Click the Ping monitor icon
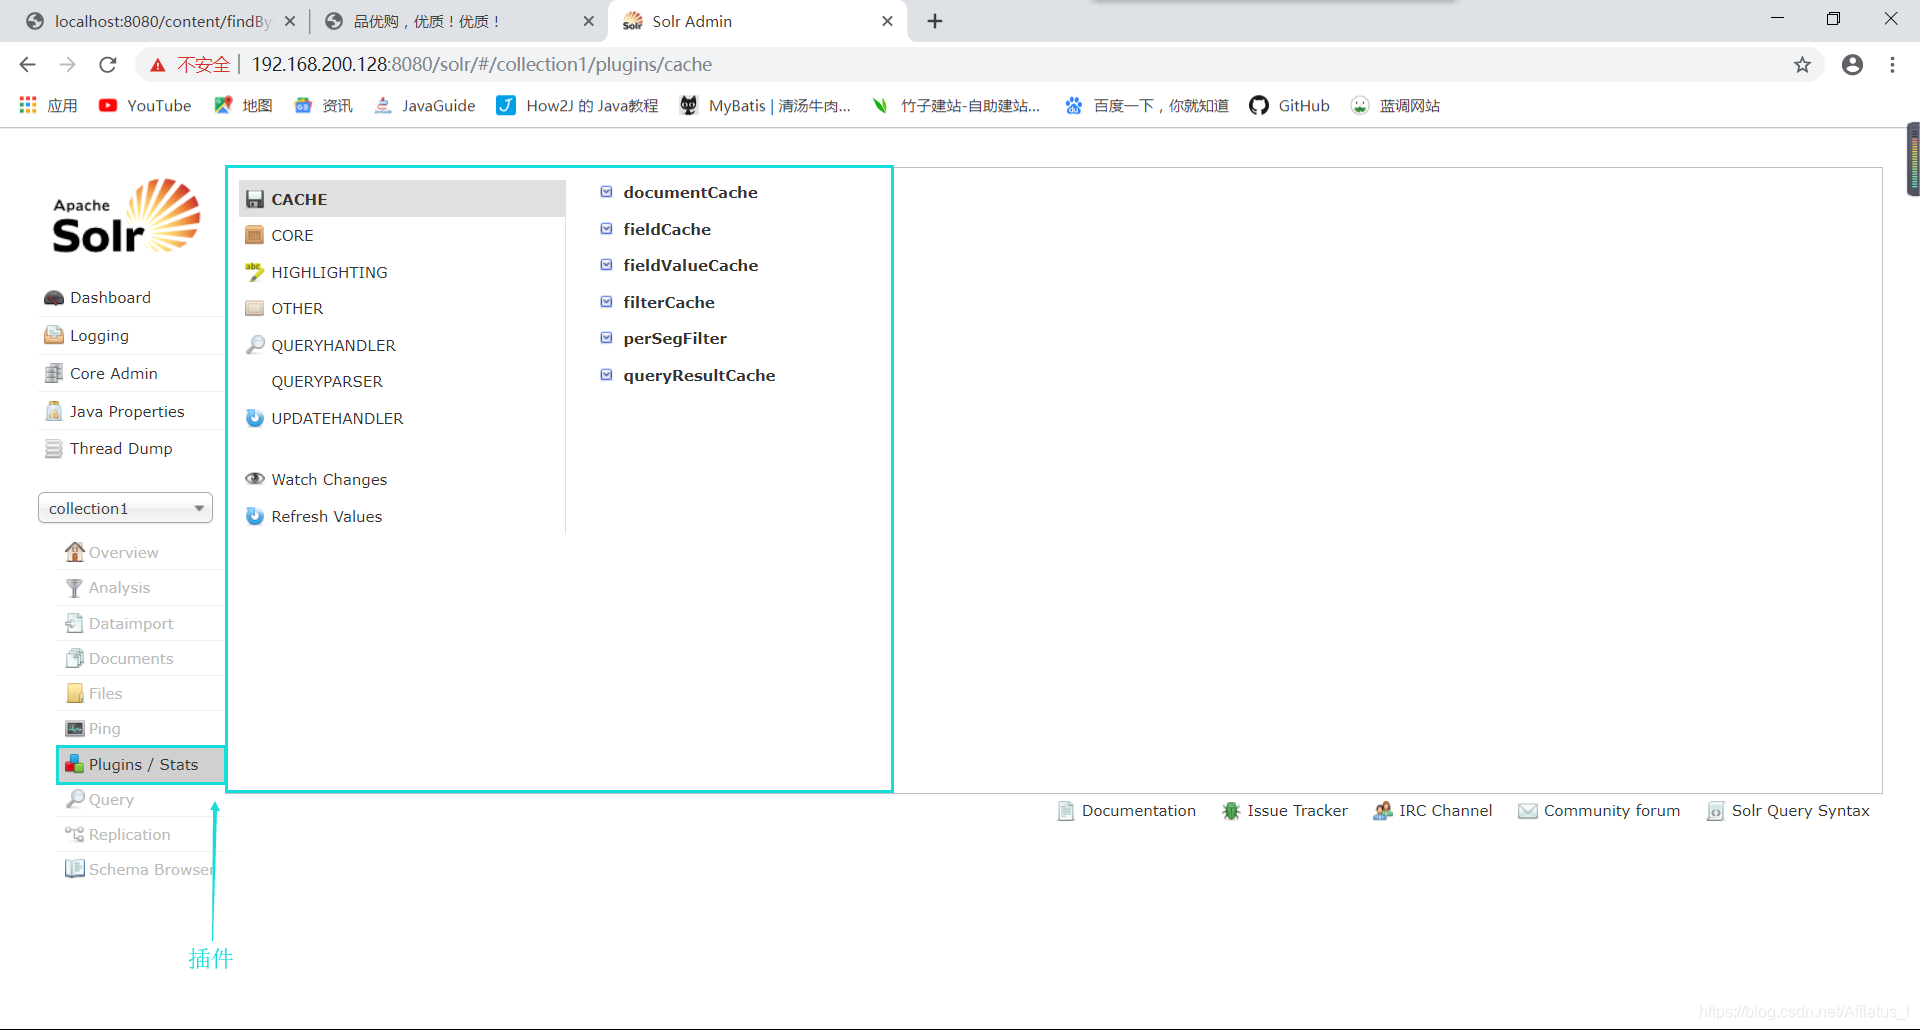 pos(75,728)
